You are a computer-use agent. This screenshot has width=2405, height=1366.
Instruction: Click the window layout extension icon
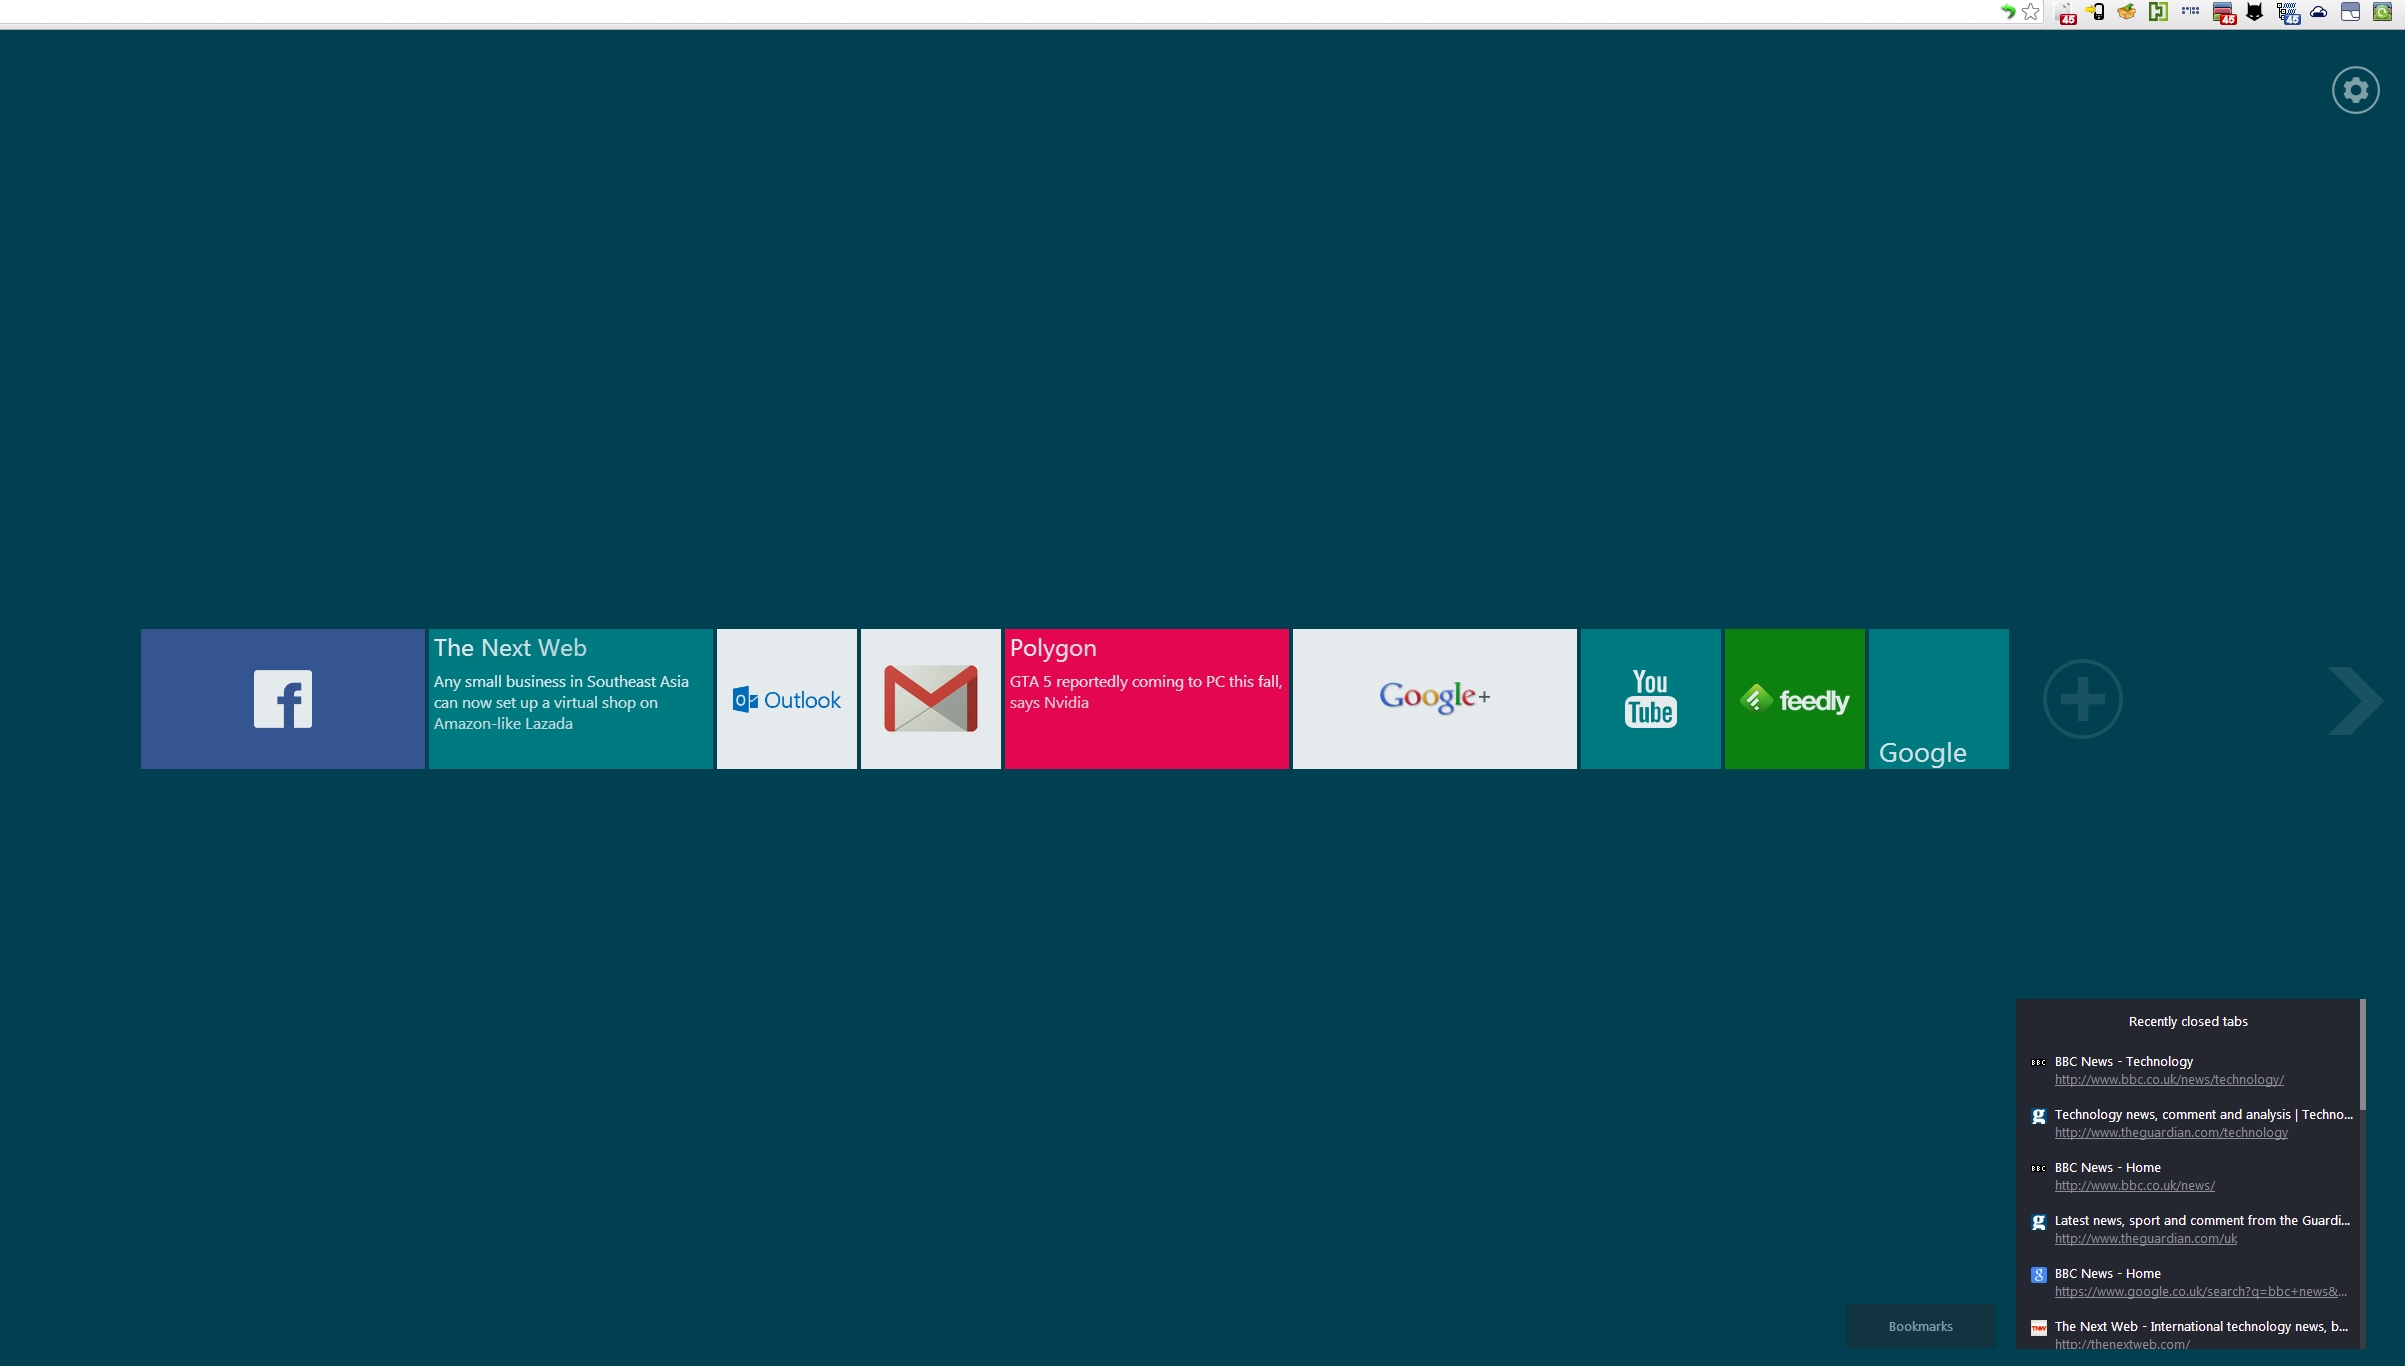click(2350, 12)
